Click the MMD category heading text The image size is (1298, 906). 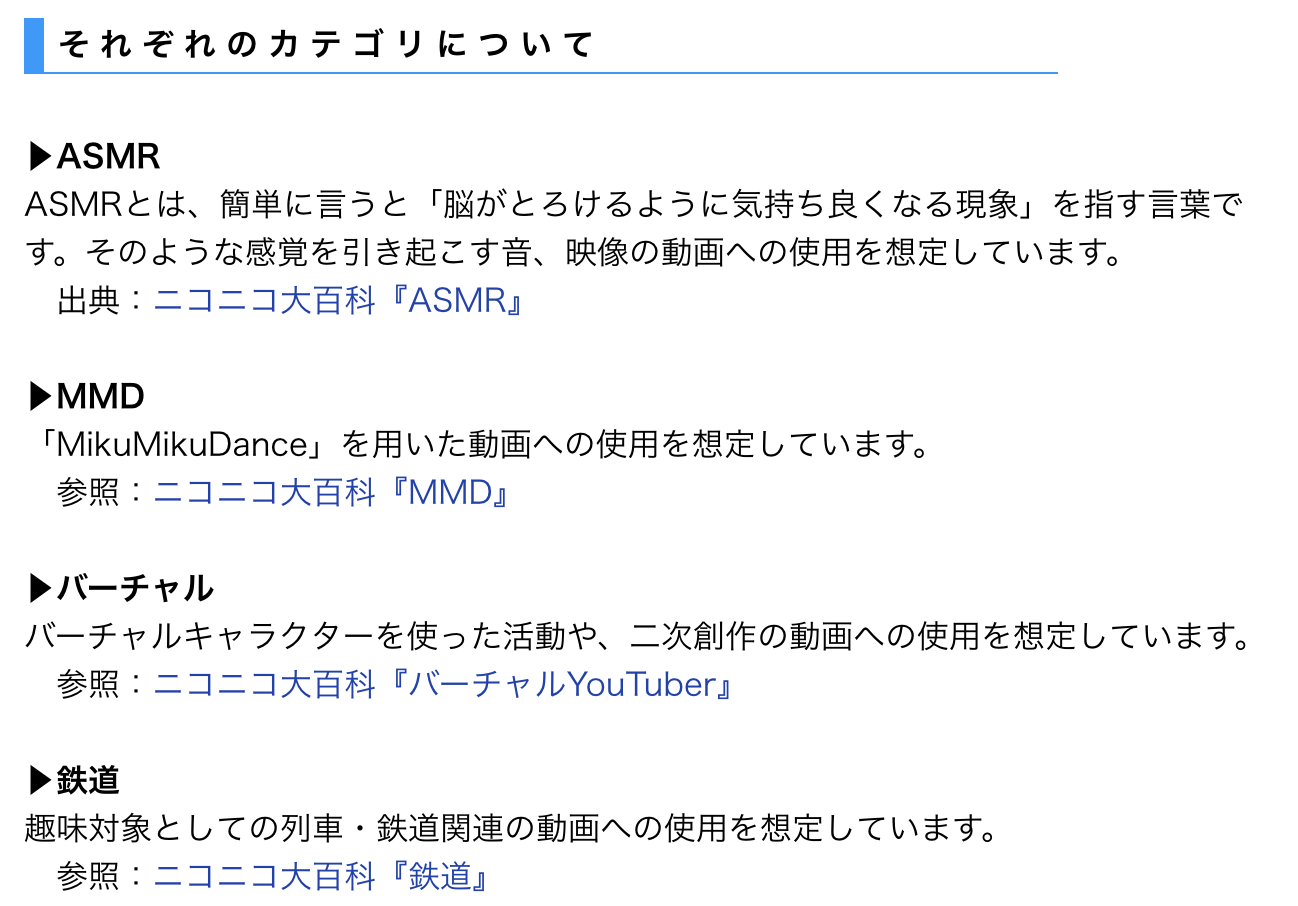[100, 397]
